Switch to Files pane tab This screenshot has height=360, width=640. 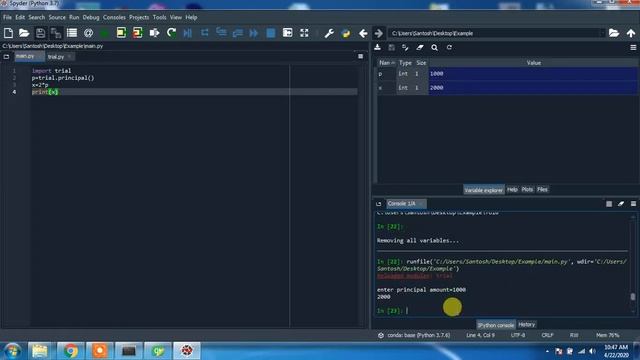pos(542,189)
